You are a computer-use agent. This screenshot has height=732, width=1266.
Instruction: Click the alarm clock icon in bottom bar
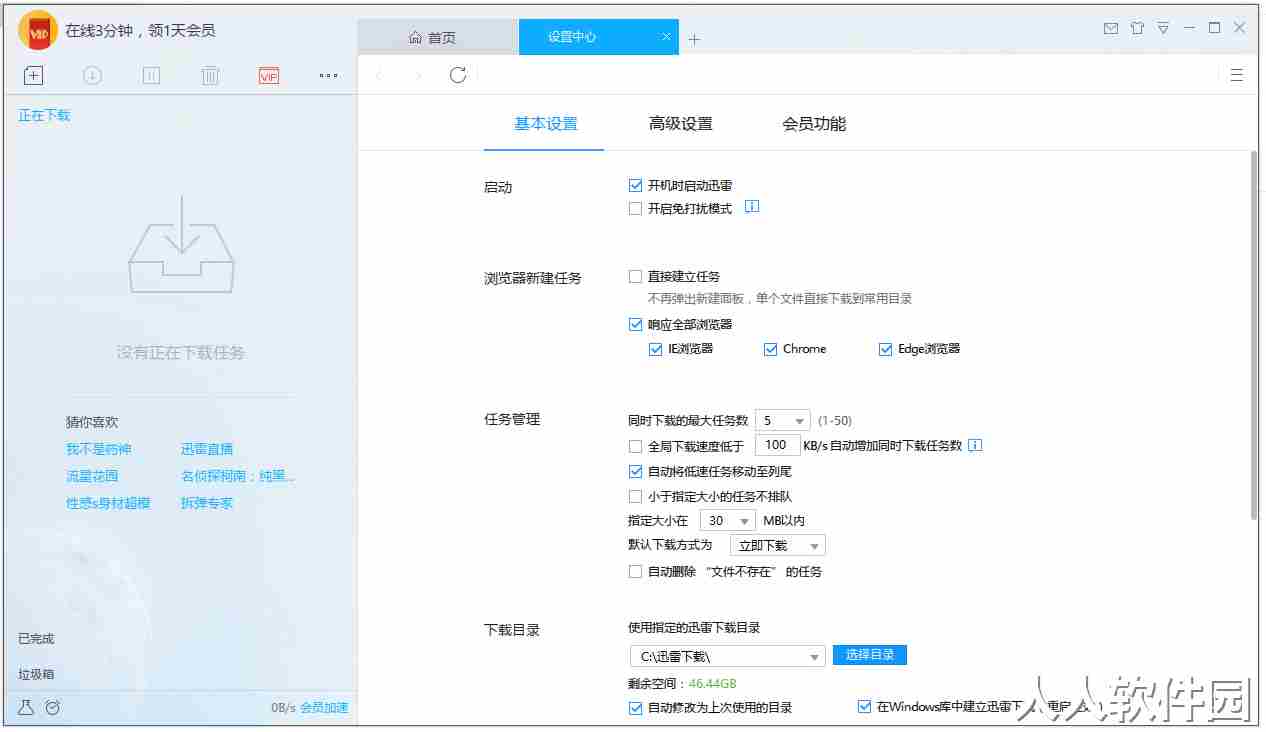click(x=53, y=707)
